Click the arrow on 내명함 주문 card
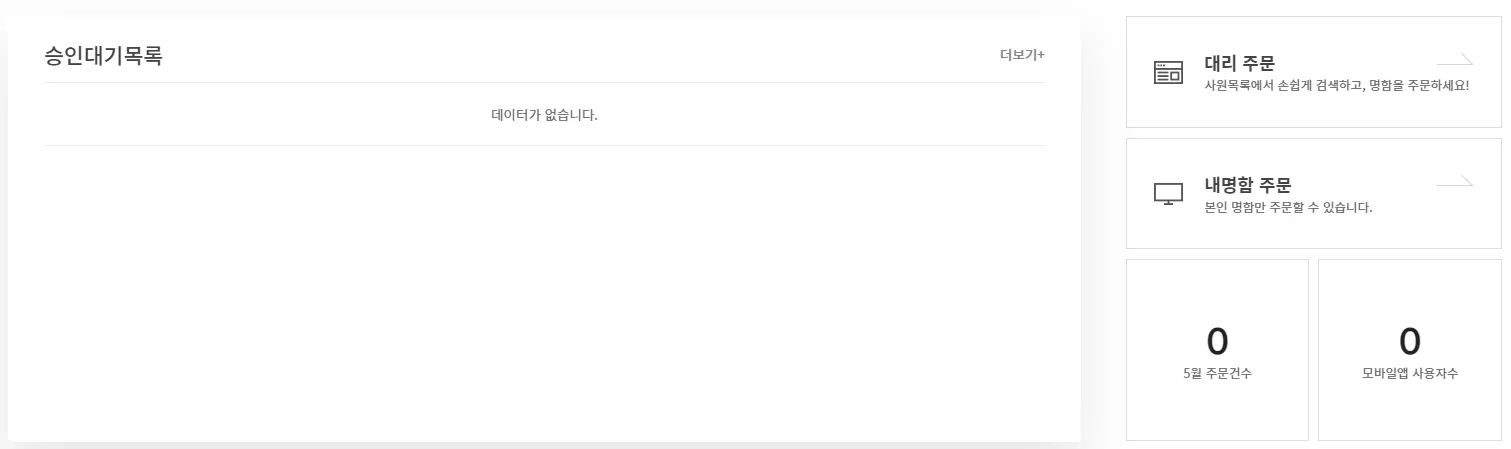The width and height of the screenshot is (1511, 449). point(1455,181)
